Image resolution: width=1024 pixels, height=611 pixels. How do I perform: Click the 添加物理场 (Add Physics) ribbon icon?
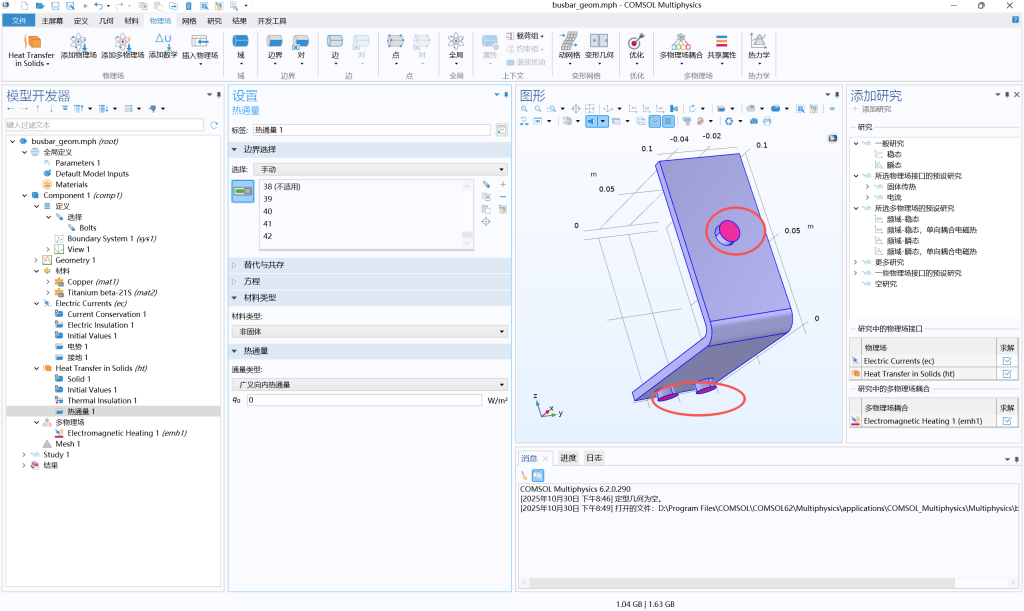[78, 43]
